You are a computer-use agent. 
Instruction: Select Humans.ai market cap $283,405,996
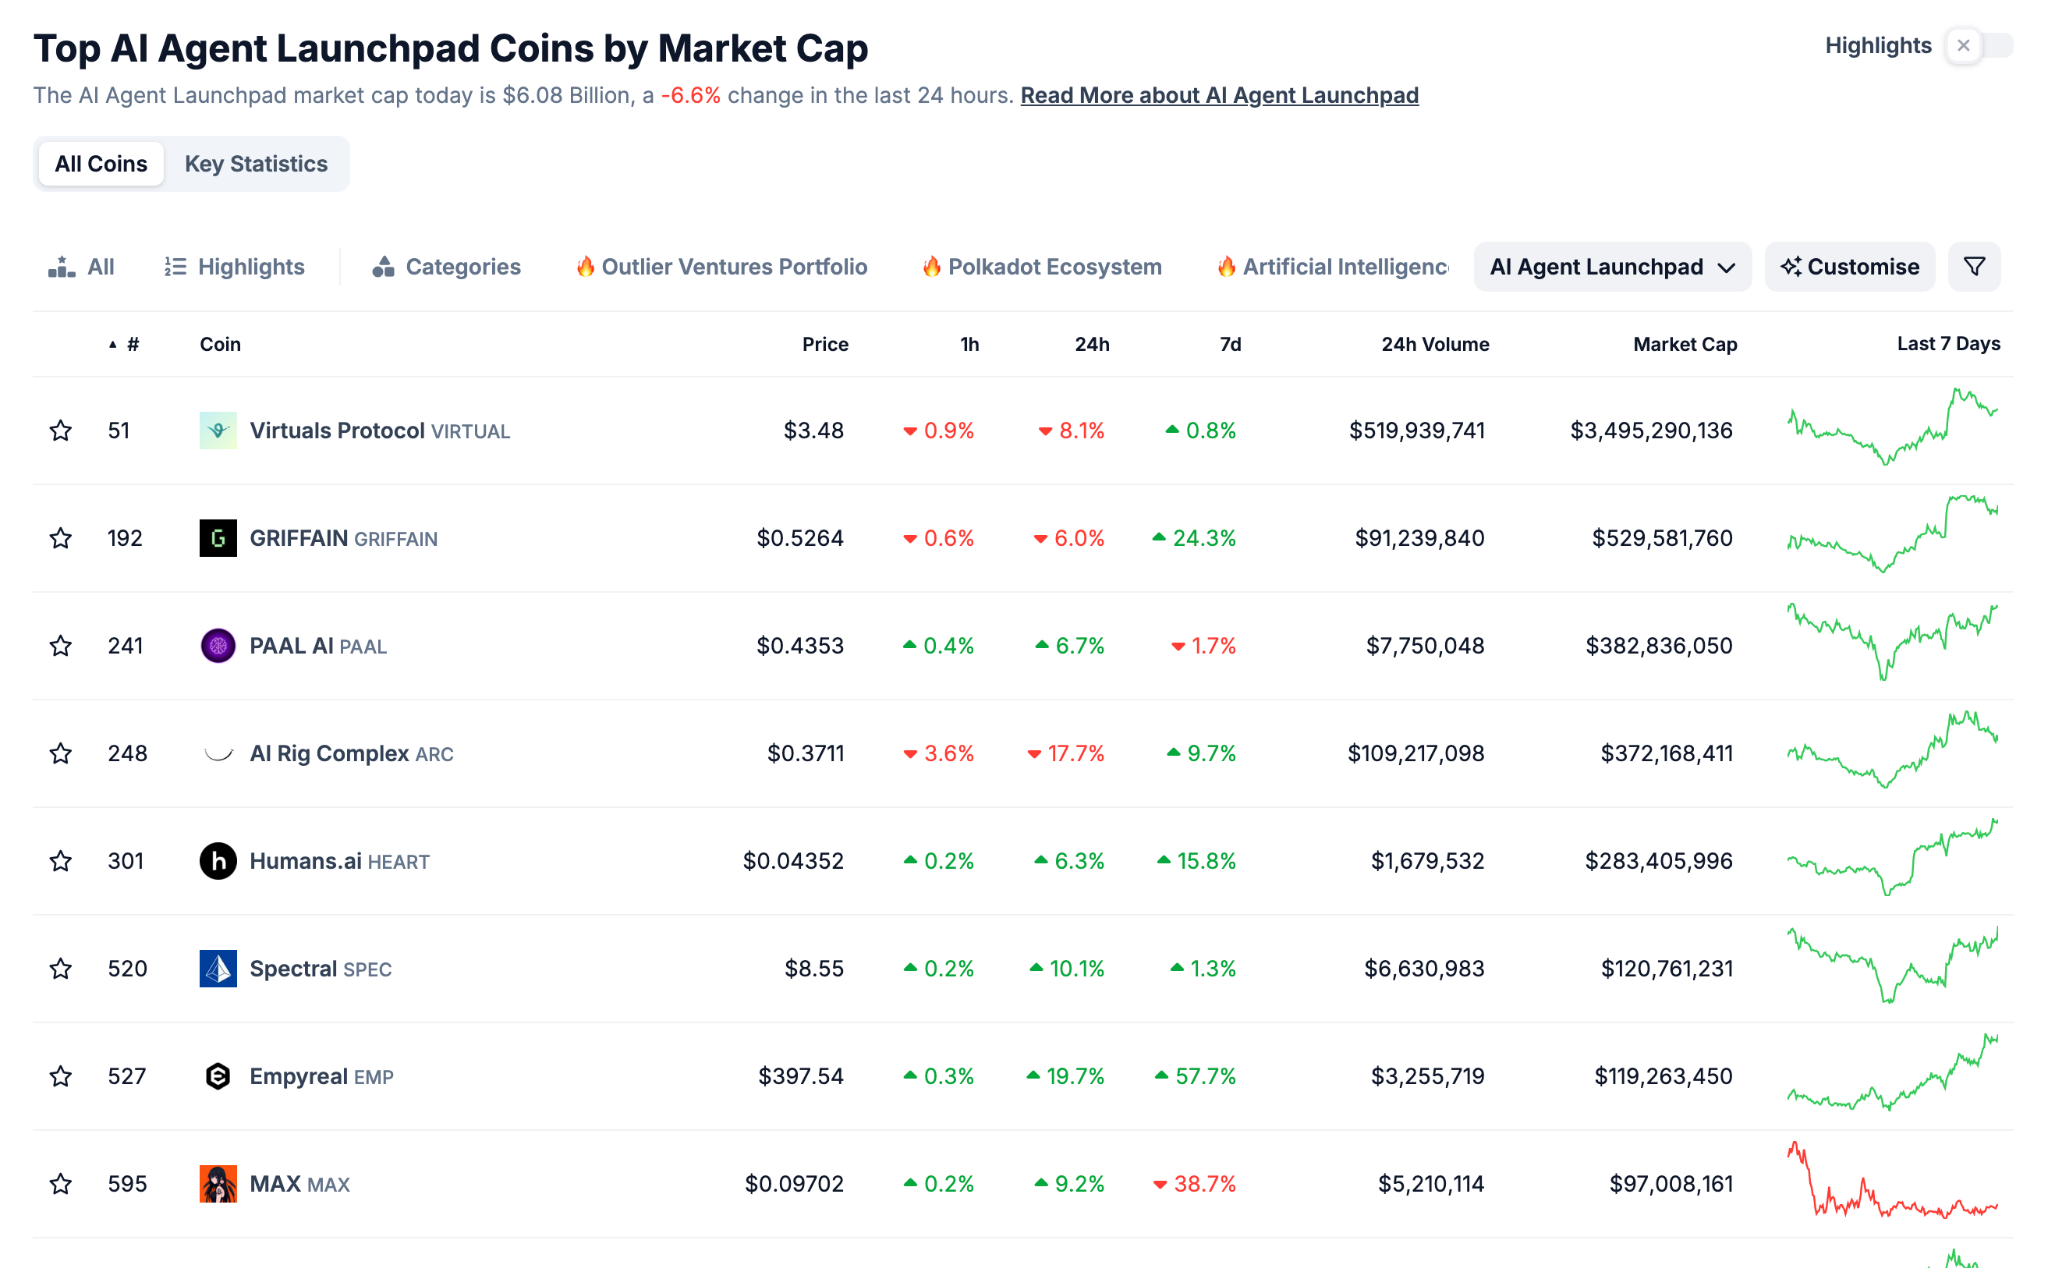coord(1659,861)
